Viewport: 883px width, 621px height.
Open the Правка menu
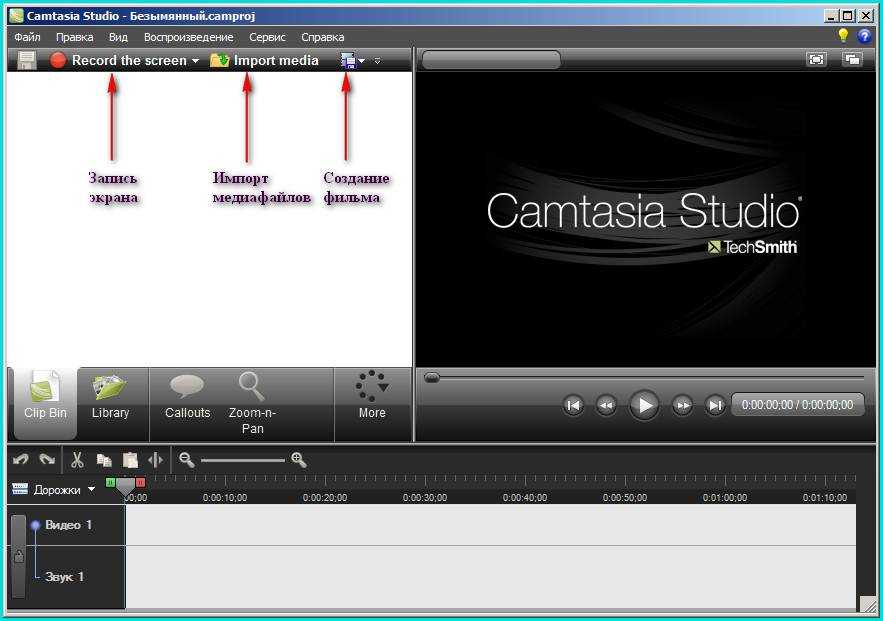[x=74, y=37]
